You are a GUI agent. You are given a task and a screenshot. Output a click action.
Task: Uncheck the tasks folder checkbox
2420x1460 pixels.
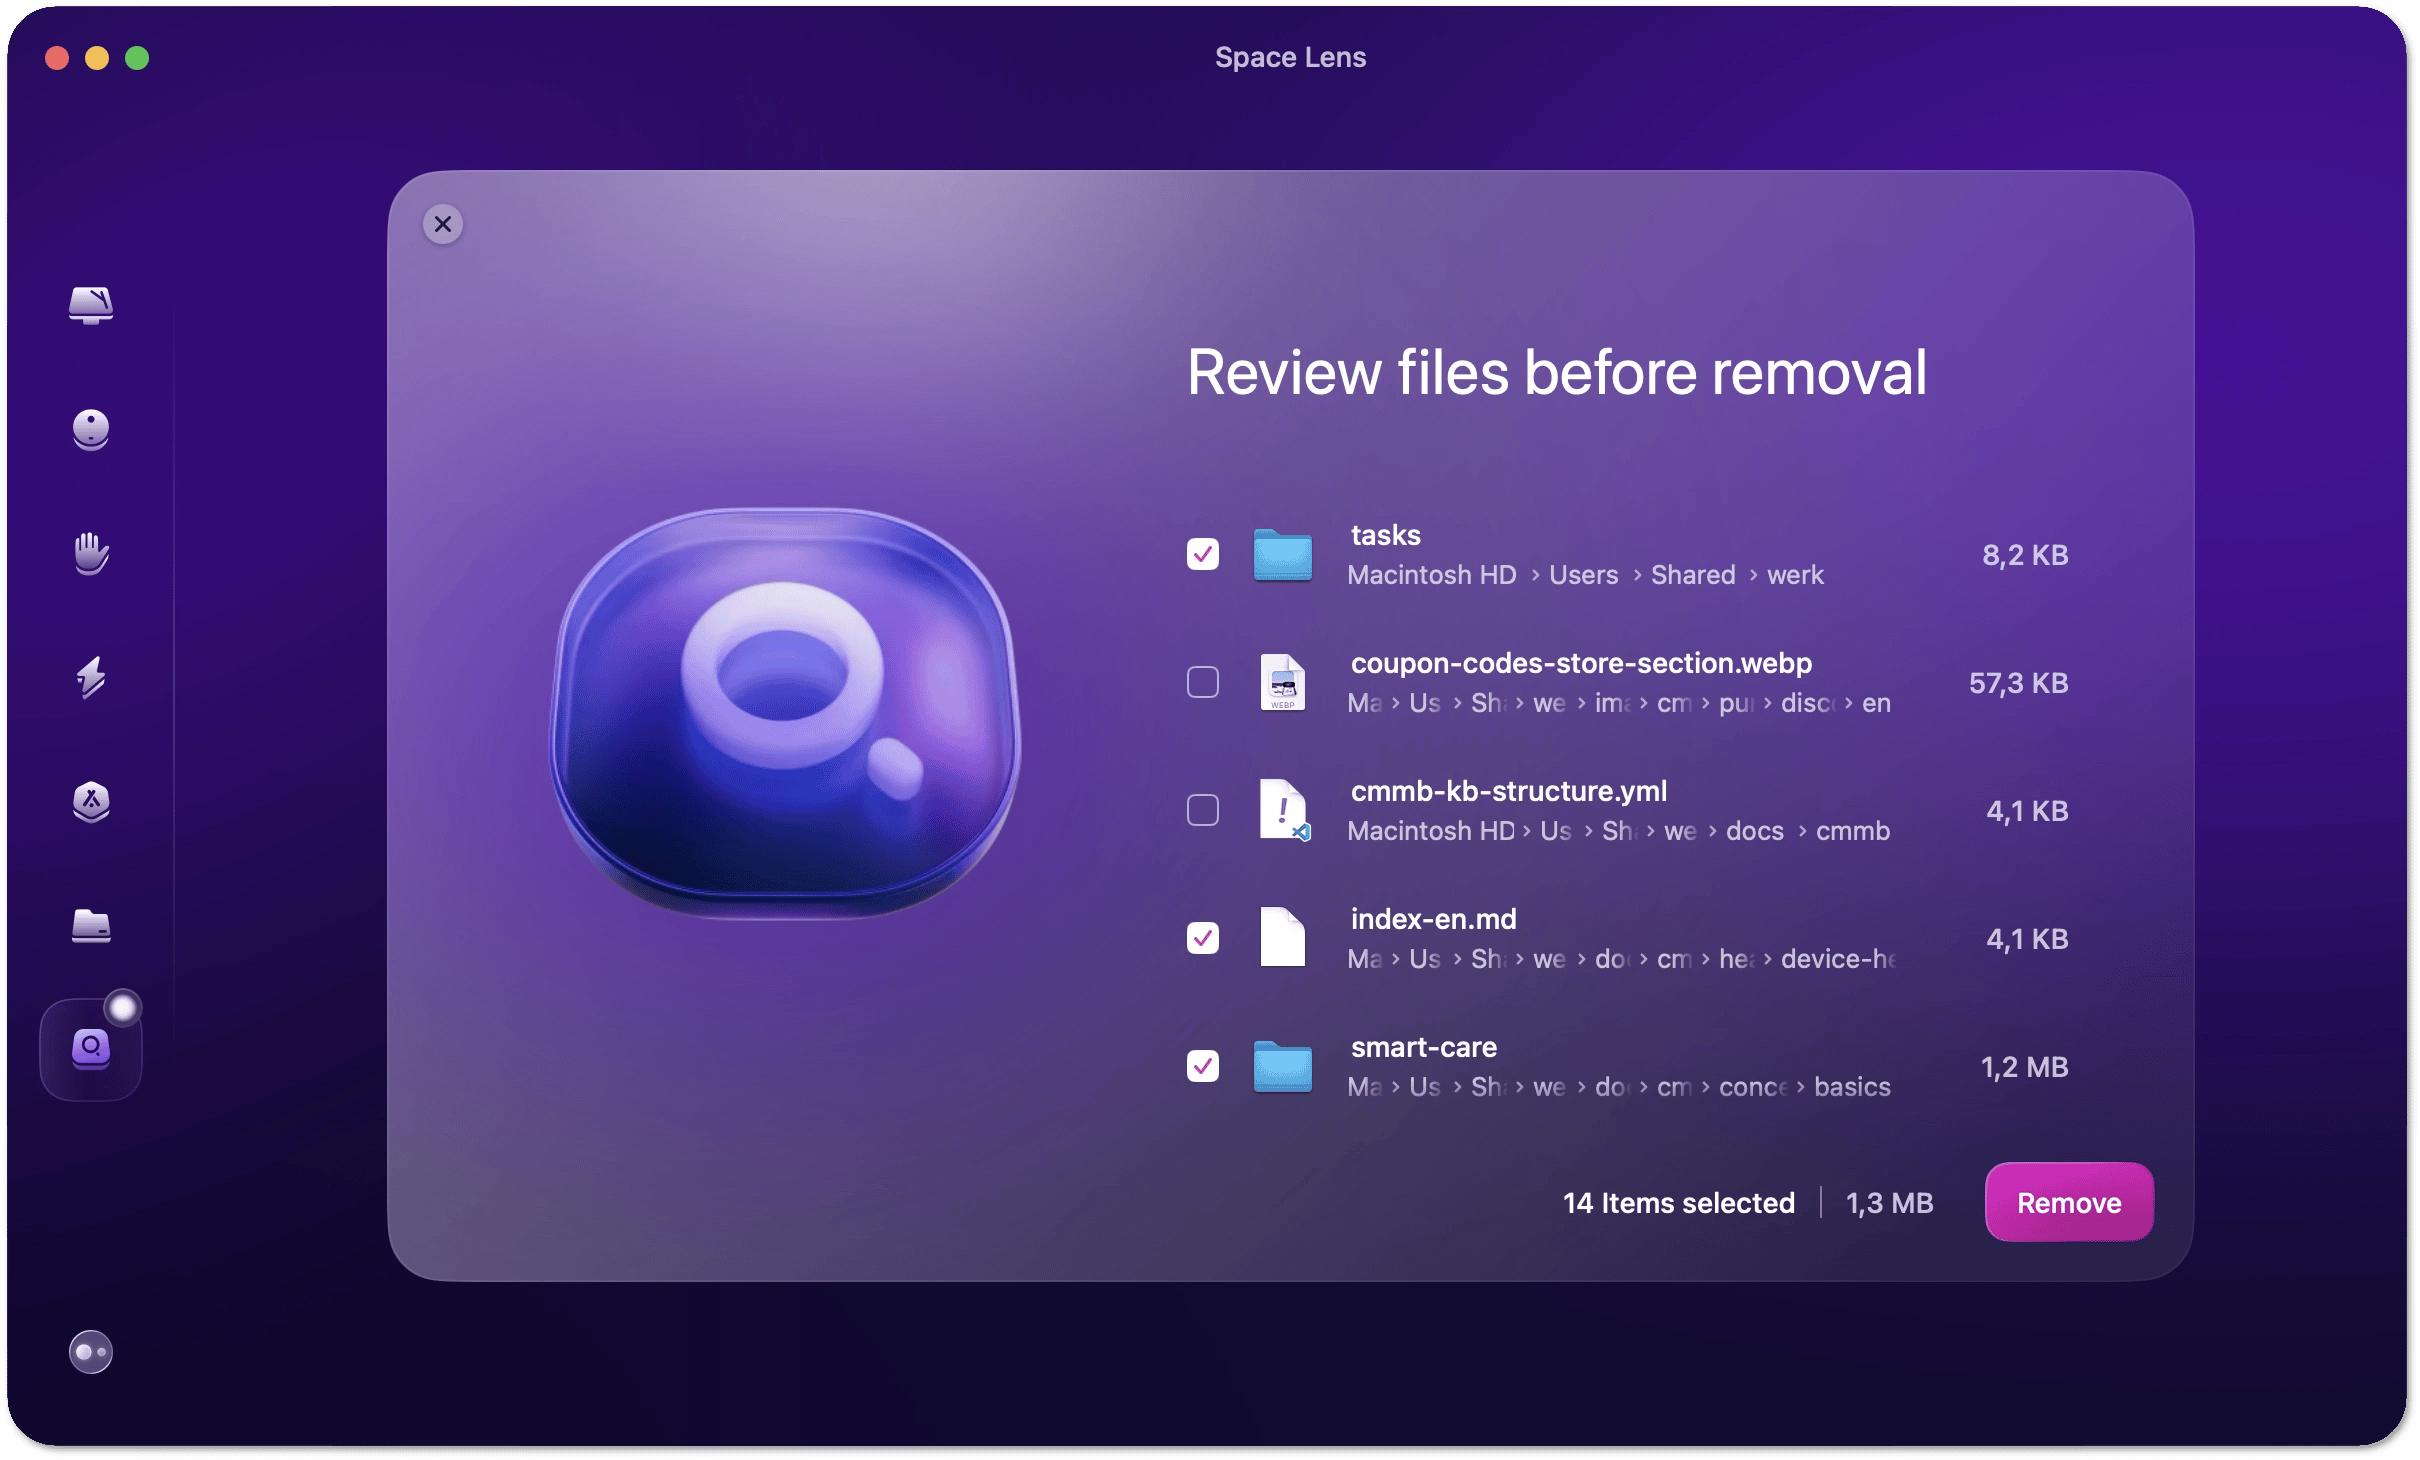(1203, 554)
